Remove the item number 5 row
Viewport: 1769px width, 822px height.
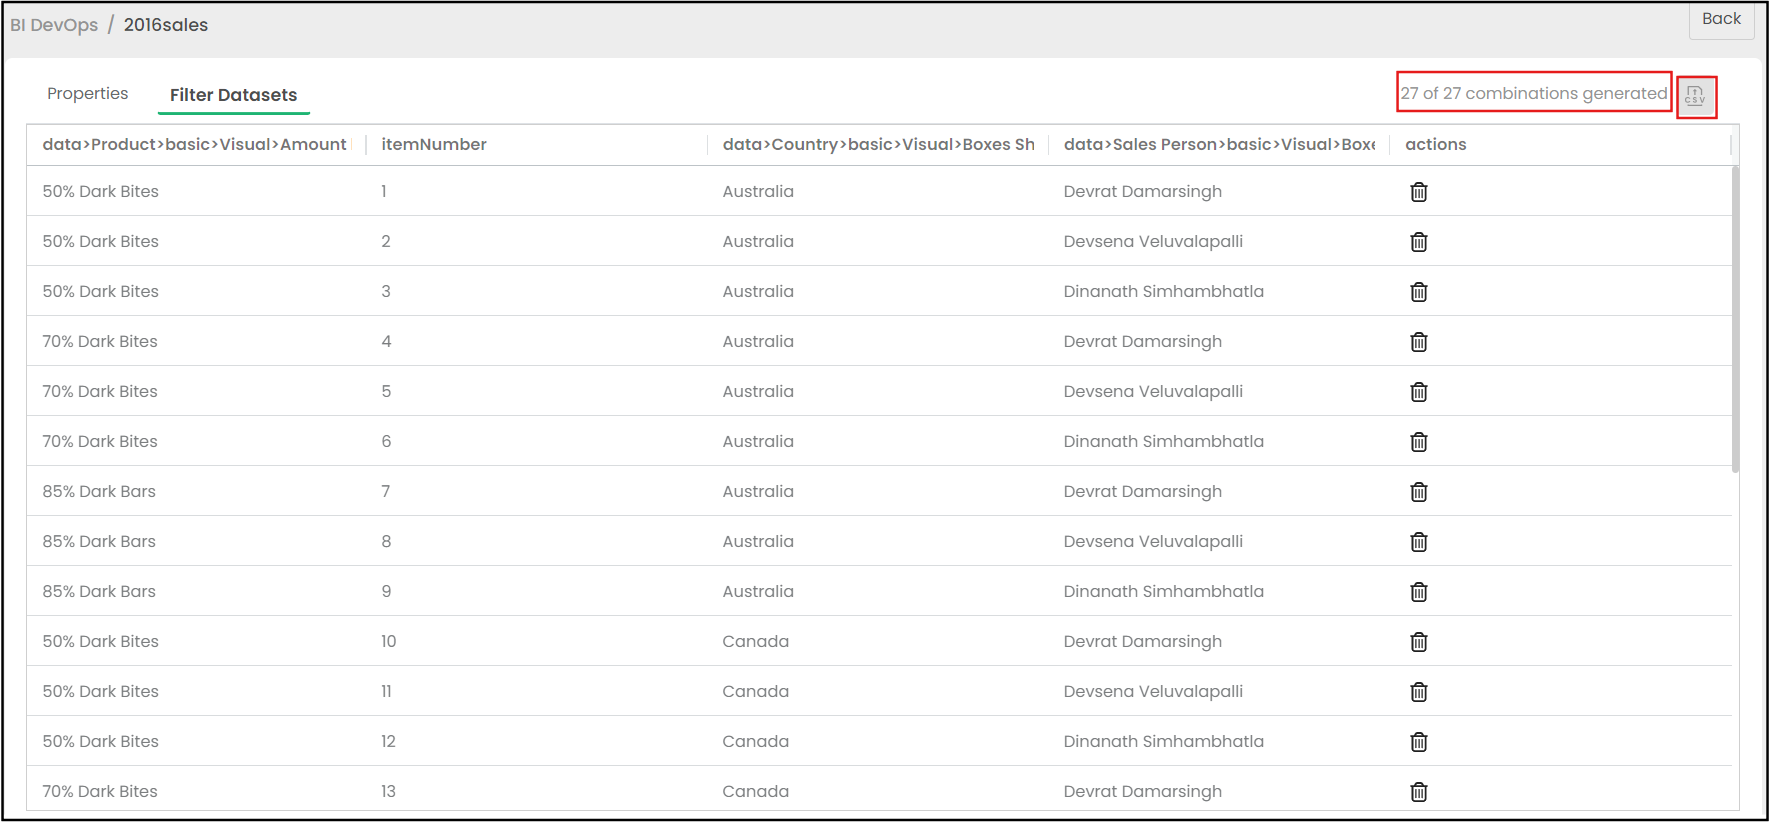[1418, 392]
